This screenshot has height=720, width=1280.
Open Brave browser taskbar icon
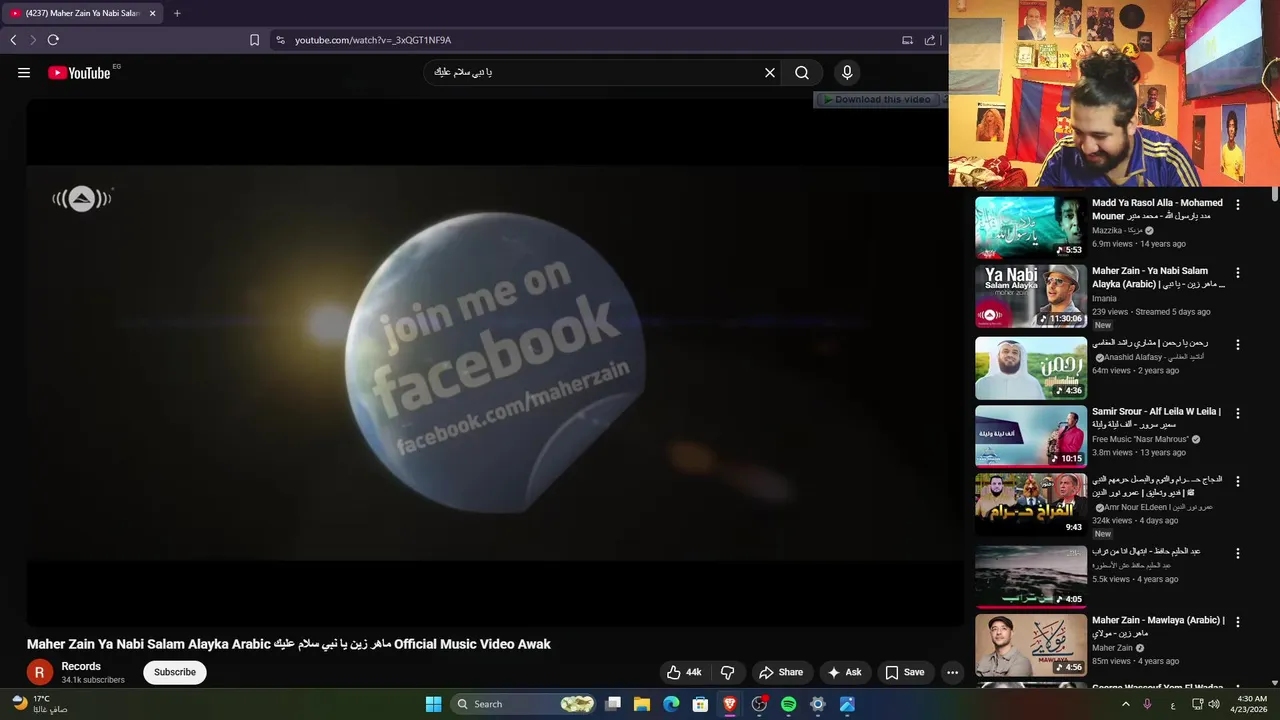click(730, 704)
